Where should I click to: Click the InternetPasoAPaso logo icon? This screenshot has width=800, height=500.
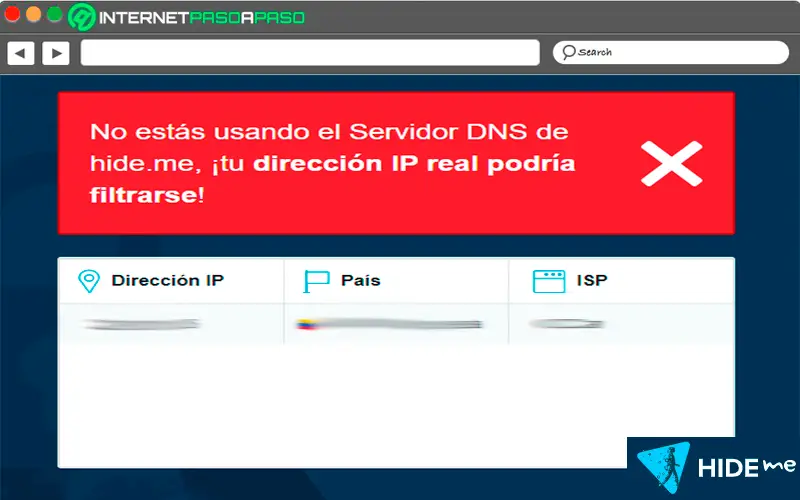click(x=82, y=17)
